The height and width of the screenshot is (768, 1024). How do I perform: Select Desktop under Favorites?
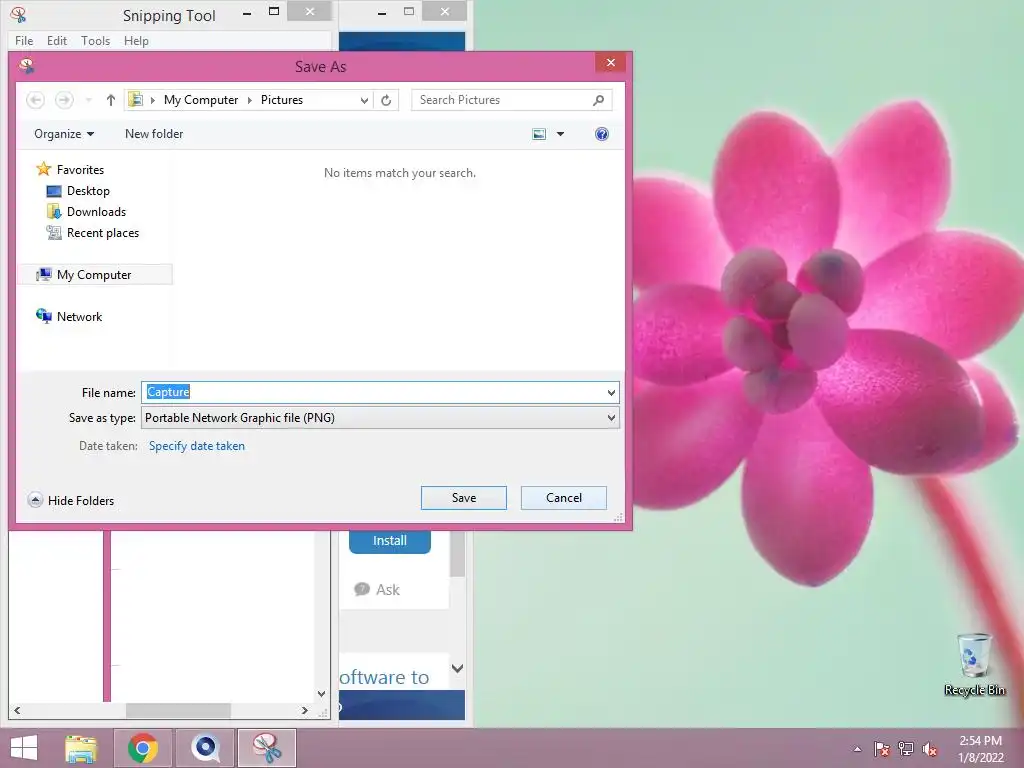tap(78, 191)
